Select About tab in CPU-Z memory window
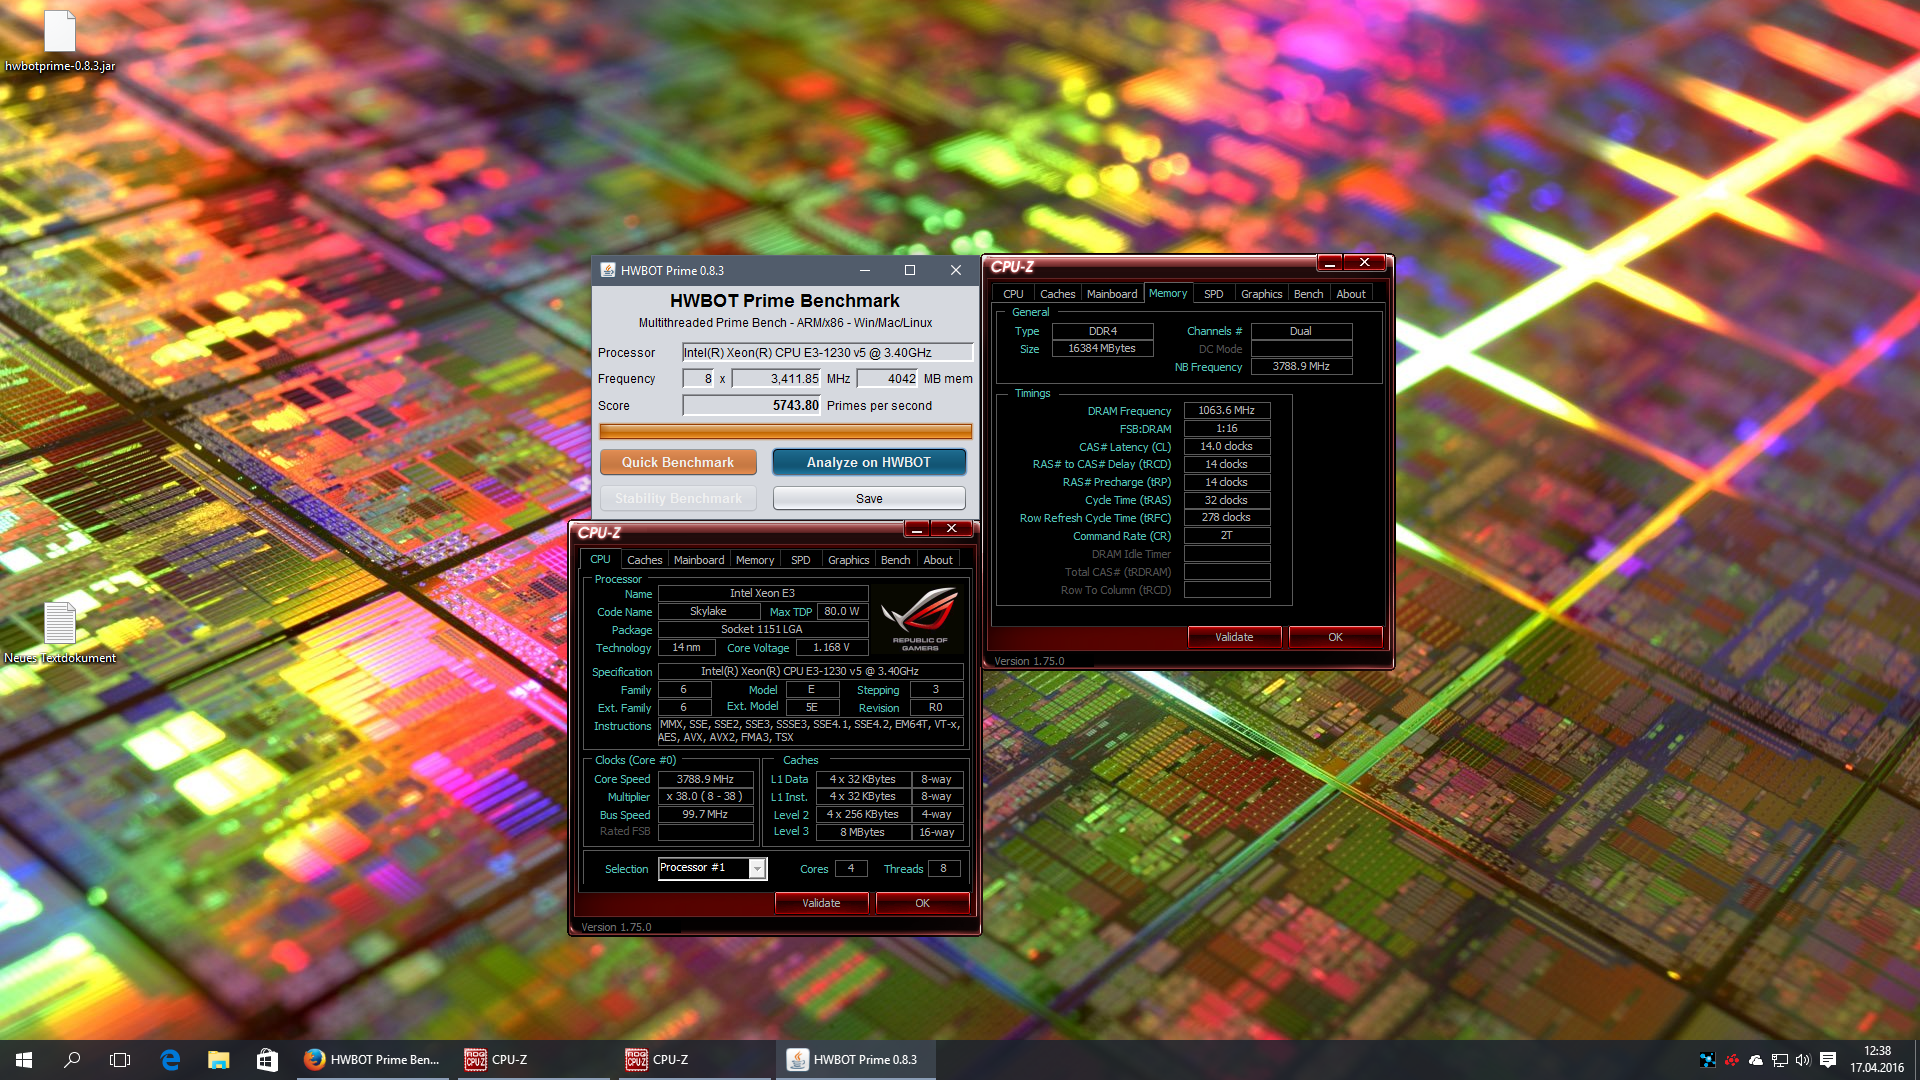Image resolution: width=1920 pixels, height=1080 pixels. tap(1351, 294)
